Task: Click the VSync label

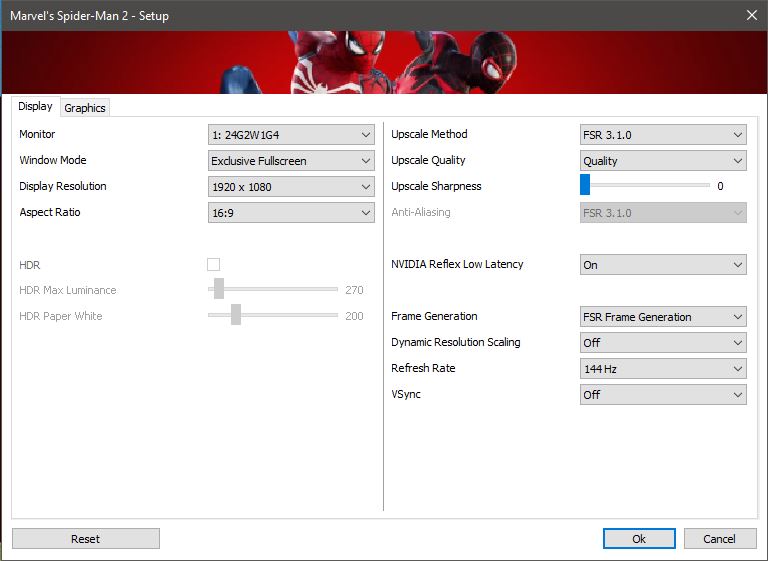Action: [406, 394]
